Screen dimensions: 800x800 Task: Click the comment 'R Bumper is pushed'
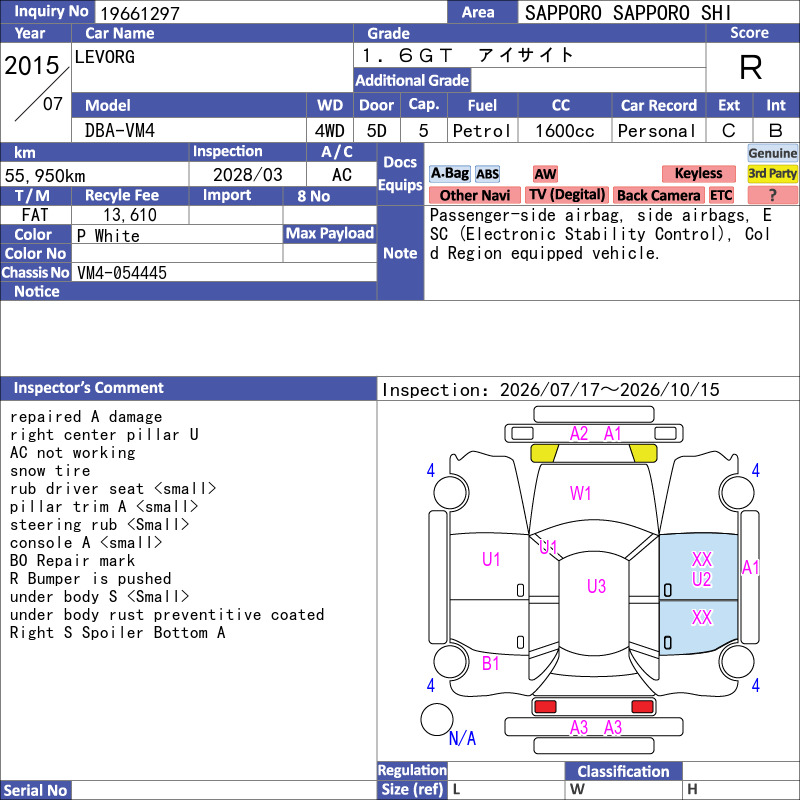tap(90, 579)
